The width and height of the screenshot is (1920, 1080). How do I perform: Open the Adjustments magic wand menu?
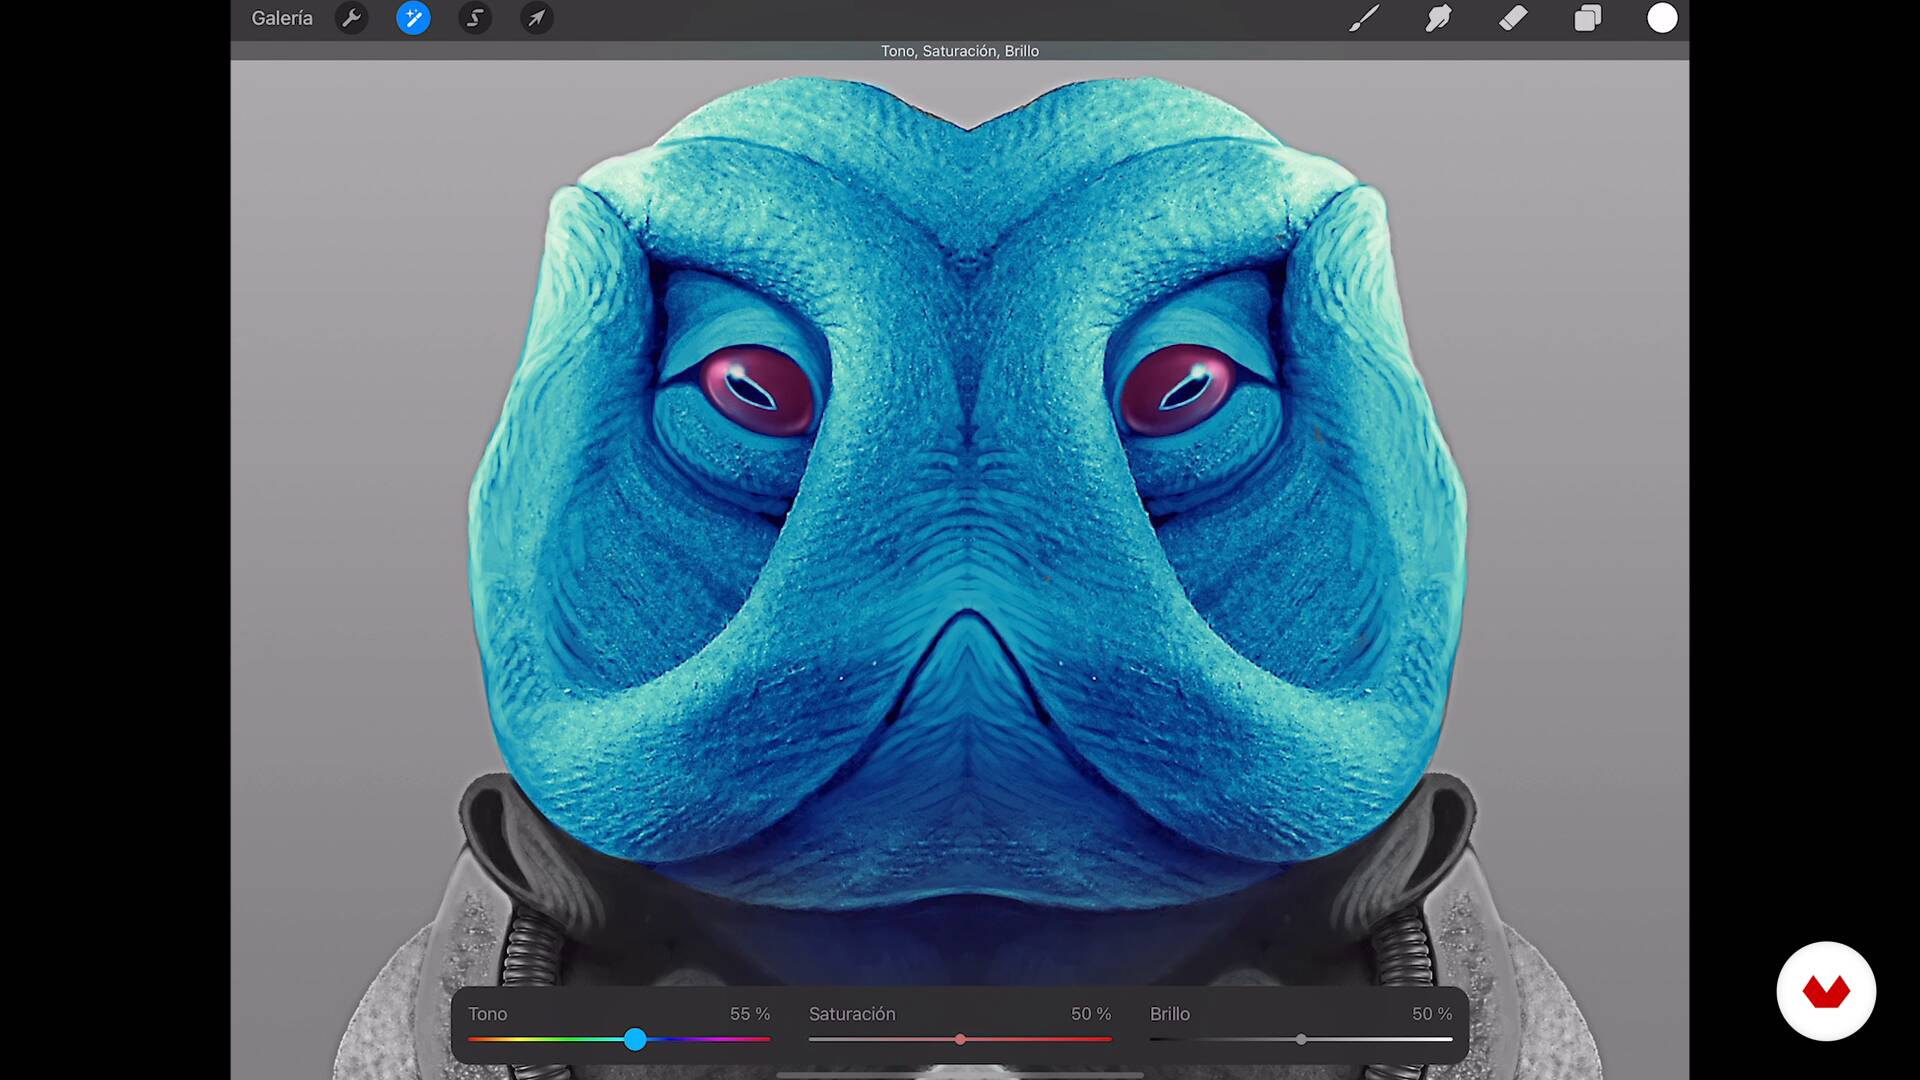413,18
